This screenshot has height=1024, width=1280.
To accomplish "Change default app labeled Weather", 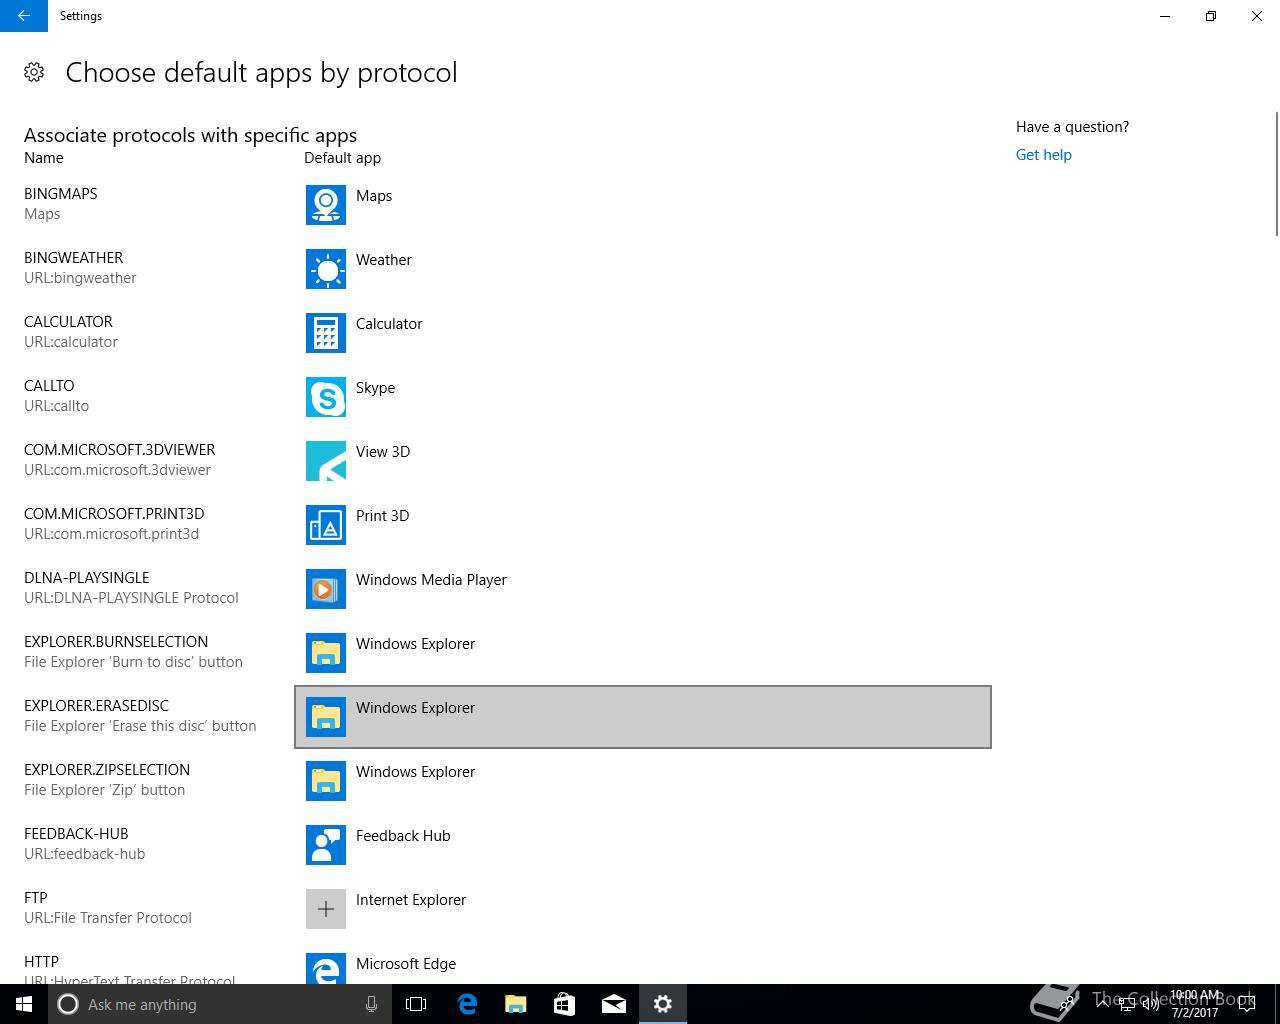I will click(643, 269).
